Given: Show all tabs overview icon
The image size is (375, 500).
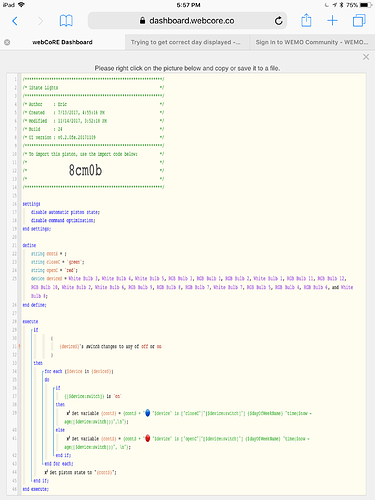Looking at the screenshot, I should pos(359,21).
